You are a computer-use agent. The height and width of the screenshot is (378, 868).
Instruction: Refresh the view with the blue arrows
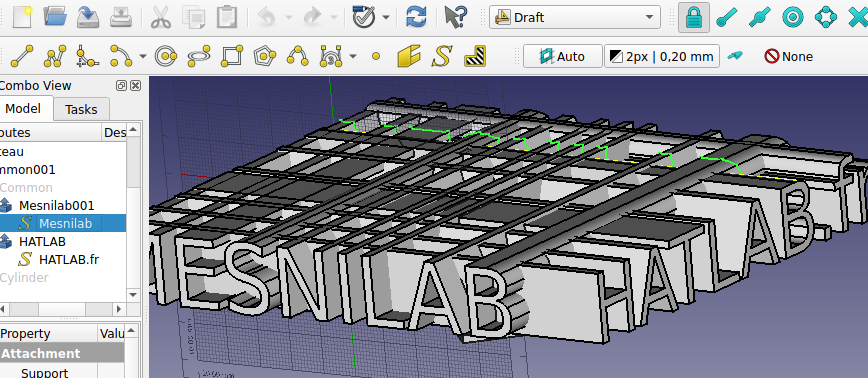pos(416,17)
